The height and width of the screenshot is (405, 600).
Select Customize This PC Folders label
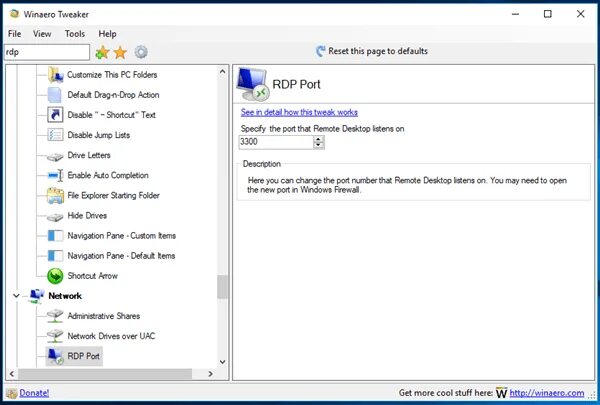click(x=112, y=75)
